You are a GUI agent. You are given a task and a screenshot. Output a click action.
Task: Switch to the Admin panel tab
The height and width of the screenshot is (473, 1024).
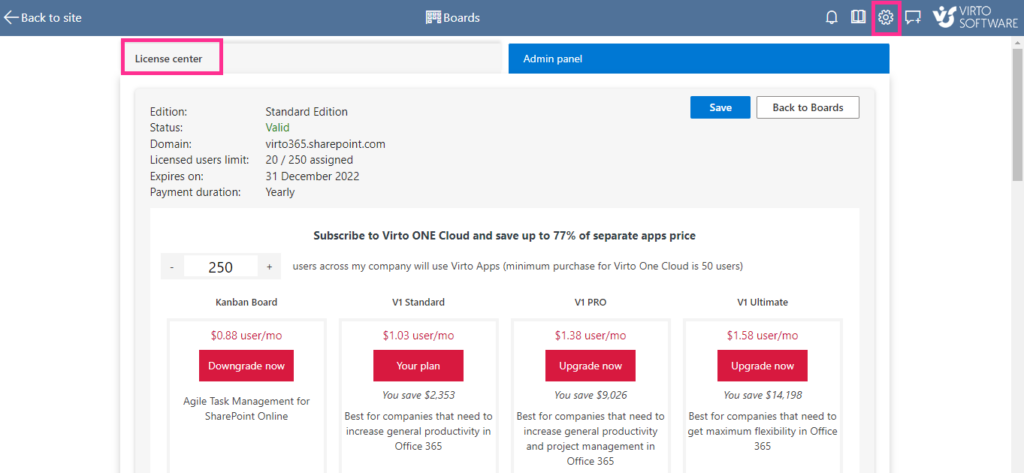coord(699,59)
